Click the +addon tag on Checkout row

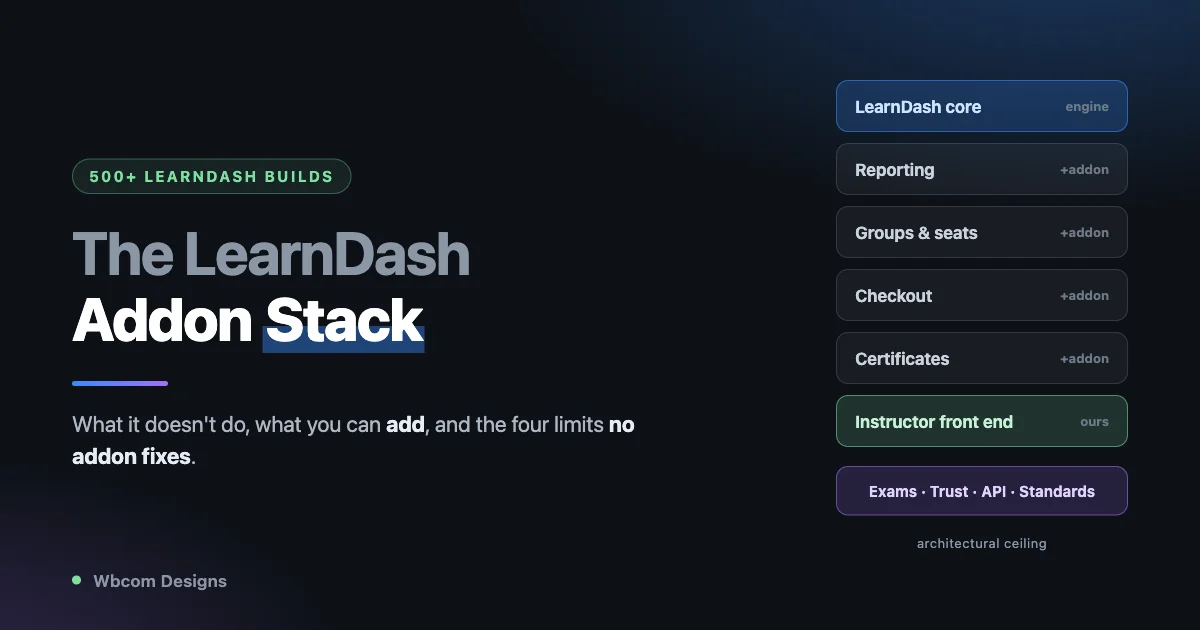click(1084, 296)
